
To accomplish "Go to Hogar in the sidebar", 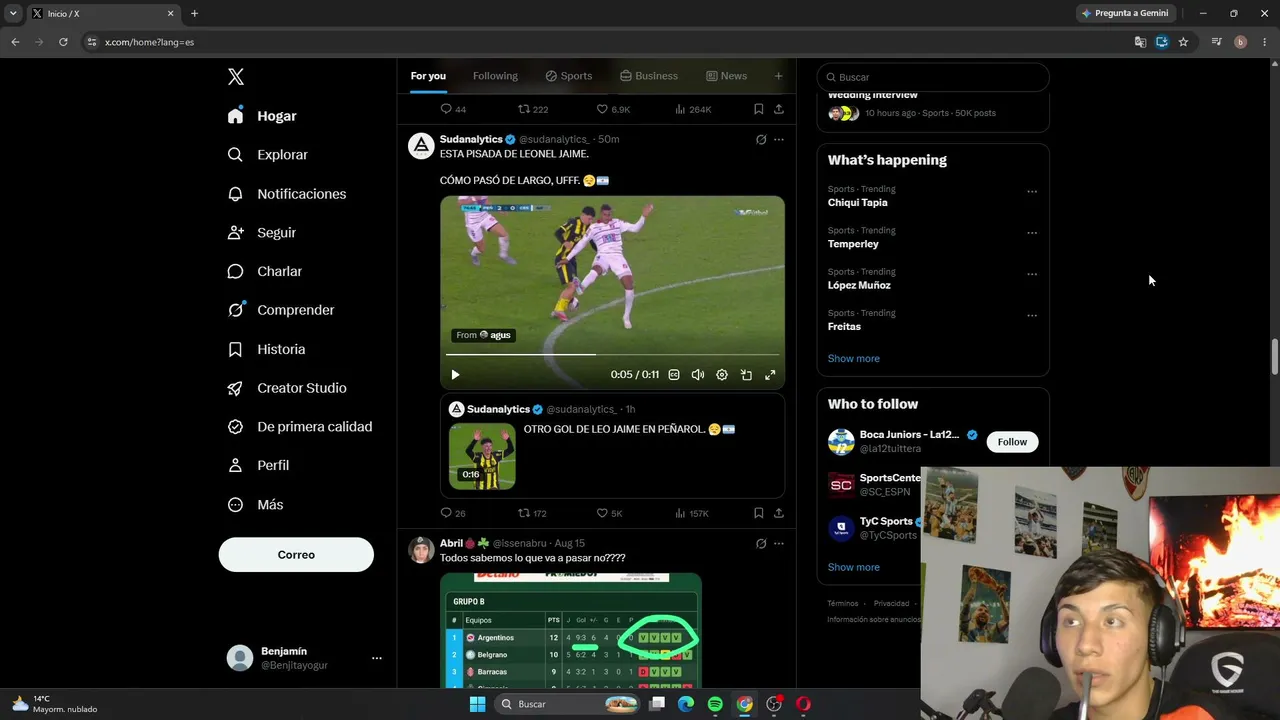I will pyautogui.click(x=262, y=116).
